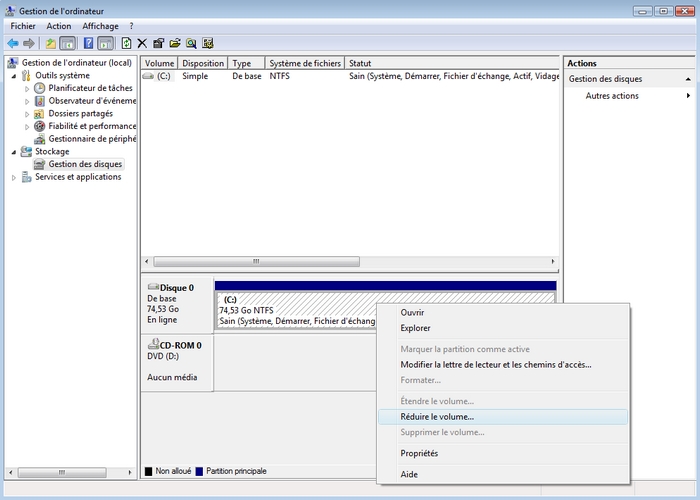Image resolution: width=700 pixels, height=500 pixels.
Task: Click the open folder toolbar icon
Action: 175,44
